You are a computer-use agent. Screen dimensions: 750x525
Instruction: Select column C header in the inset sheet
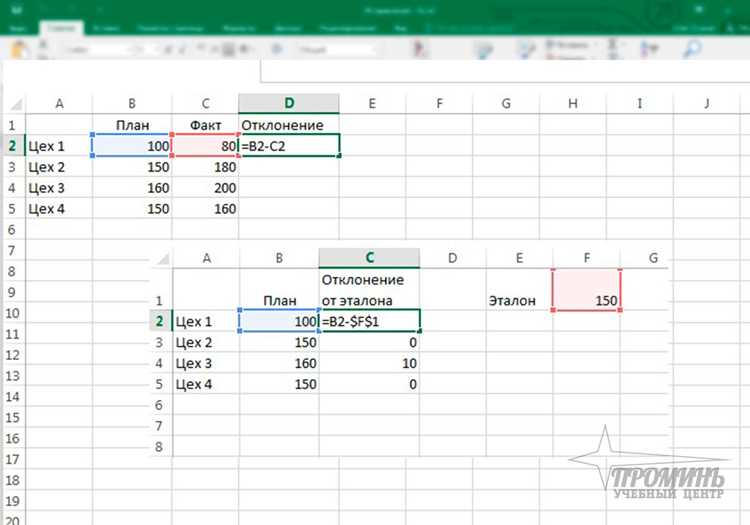pos(369,258)
